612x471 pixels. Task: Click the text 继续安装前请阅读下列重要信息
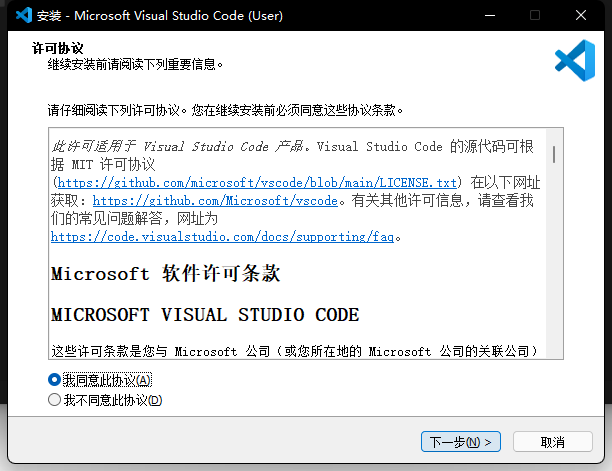click(135, 64)
